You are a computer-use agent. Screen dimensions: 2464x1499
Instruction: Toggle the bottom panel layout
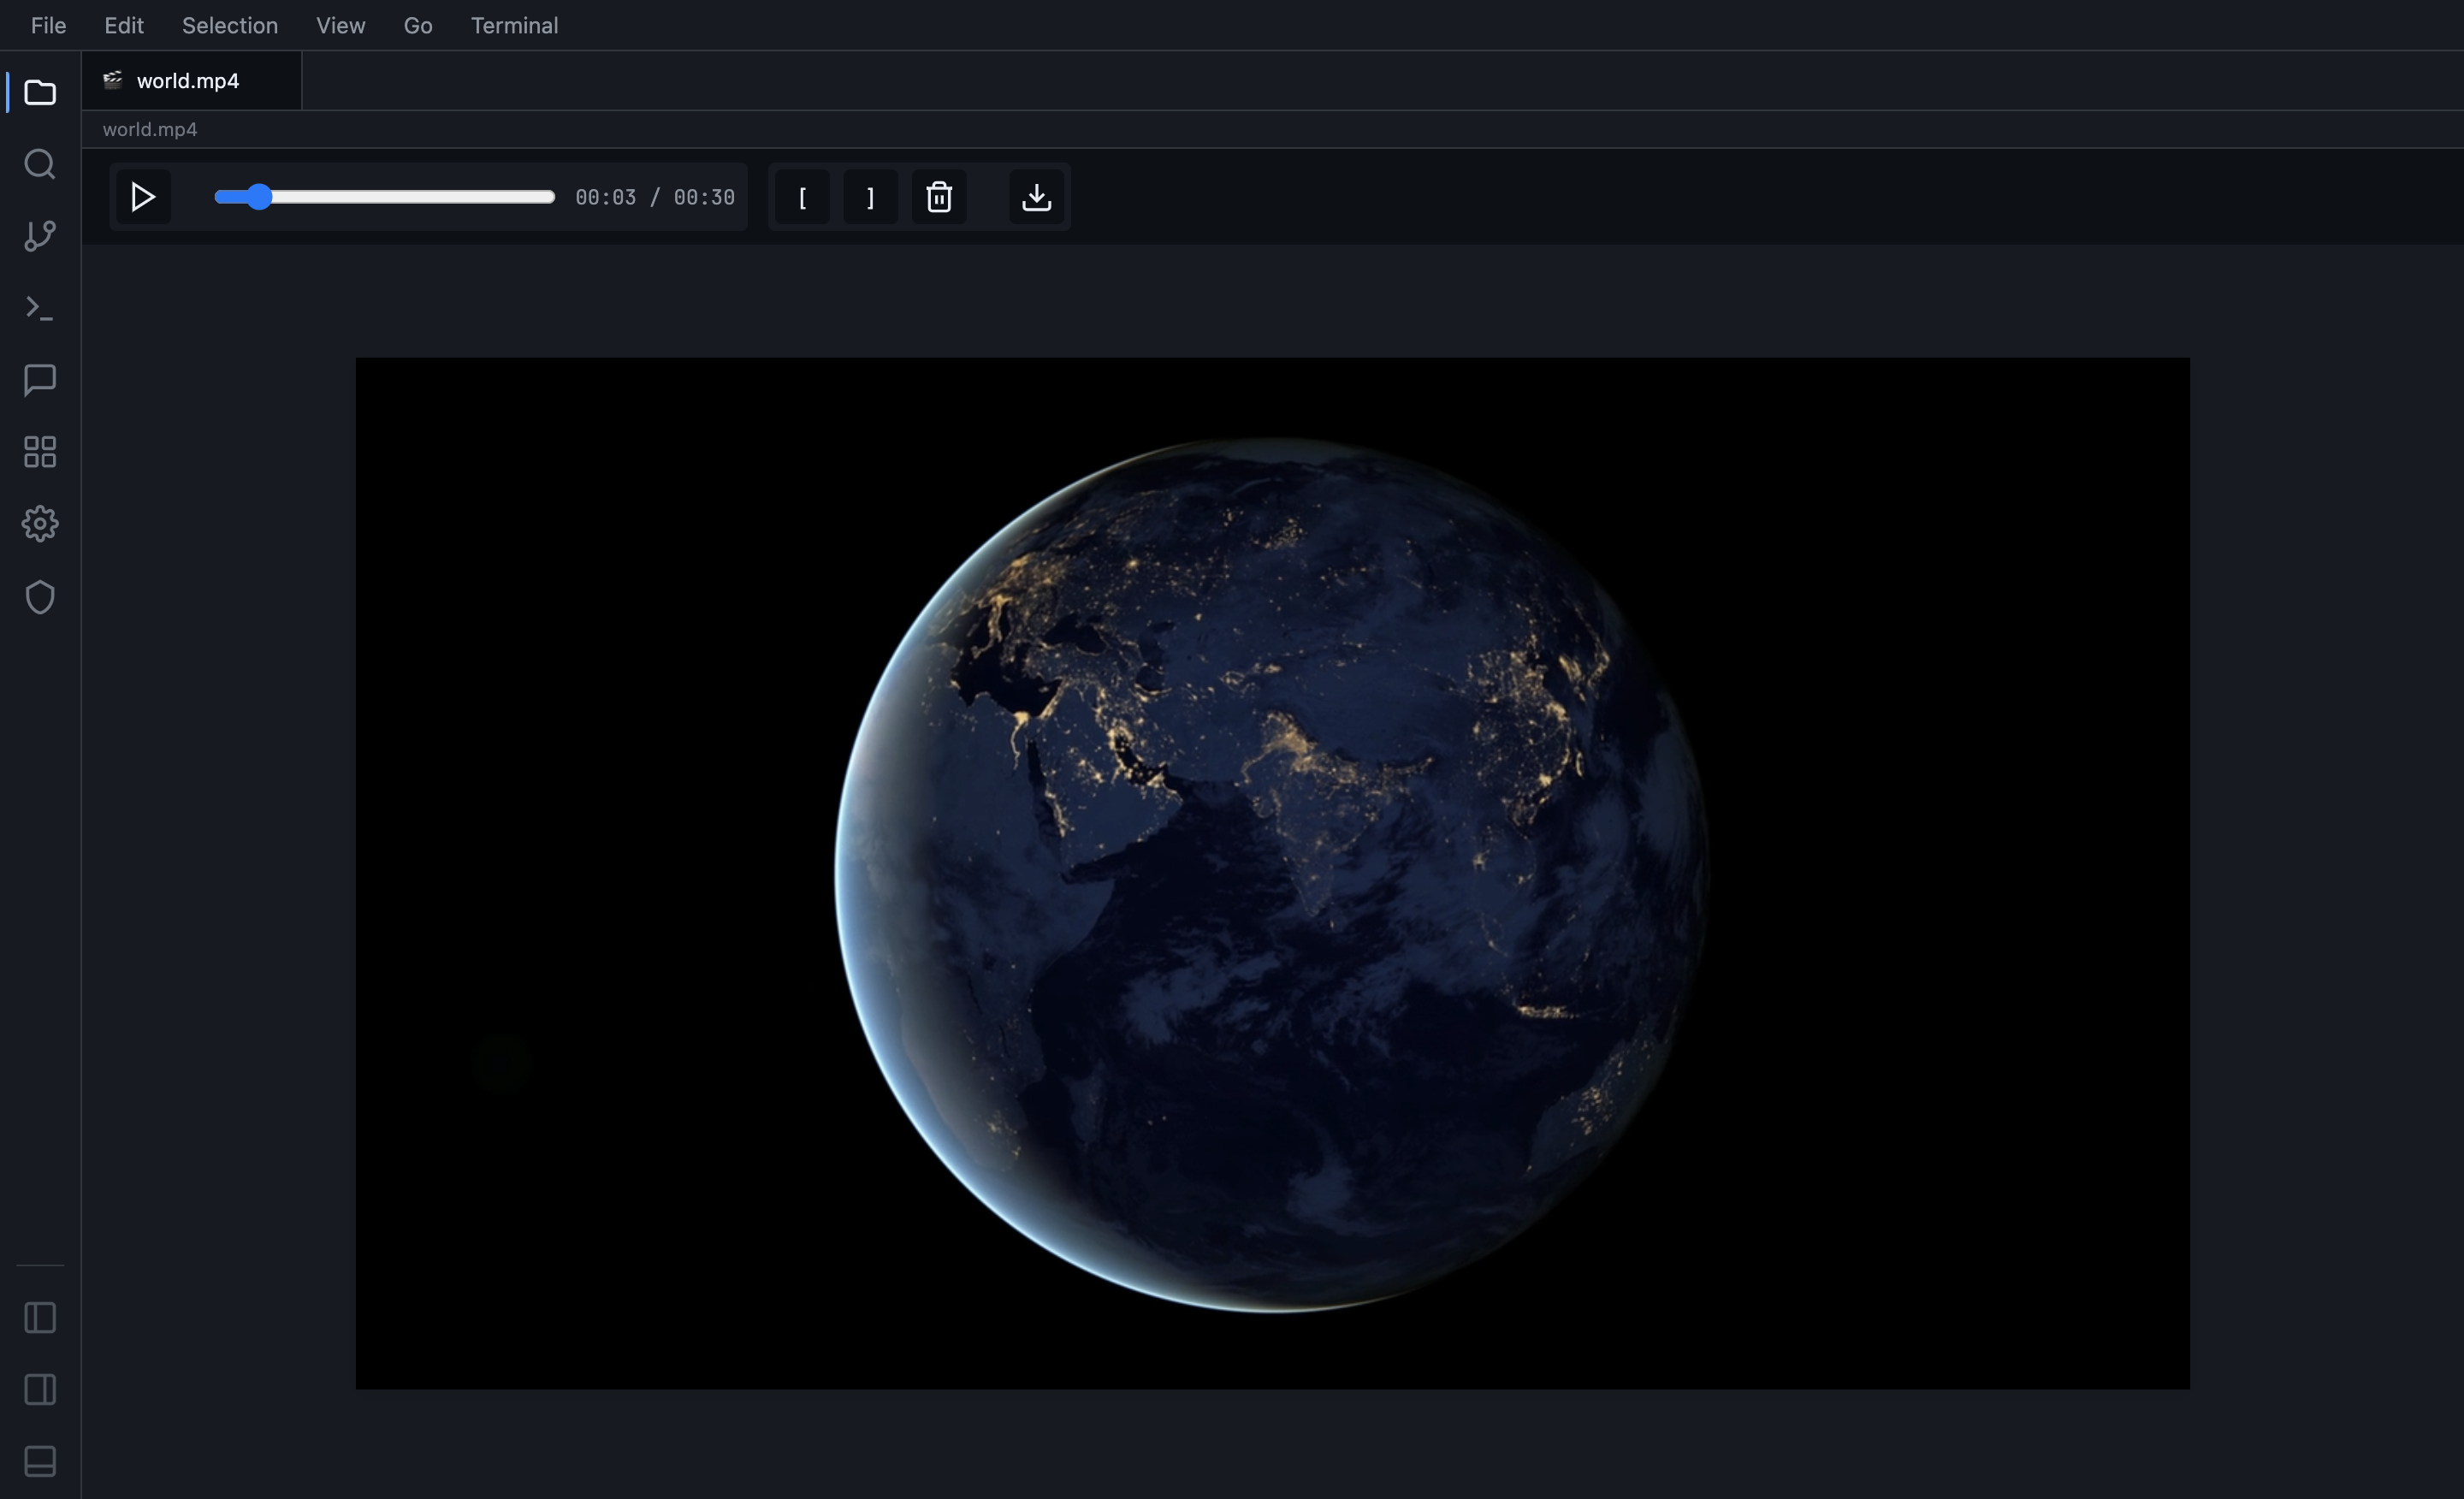[40, 1462]
